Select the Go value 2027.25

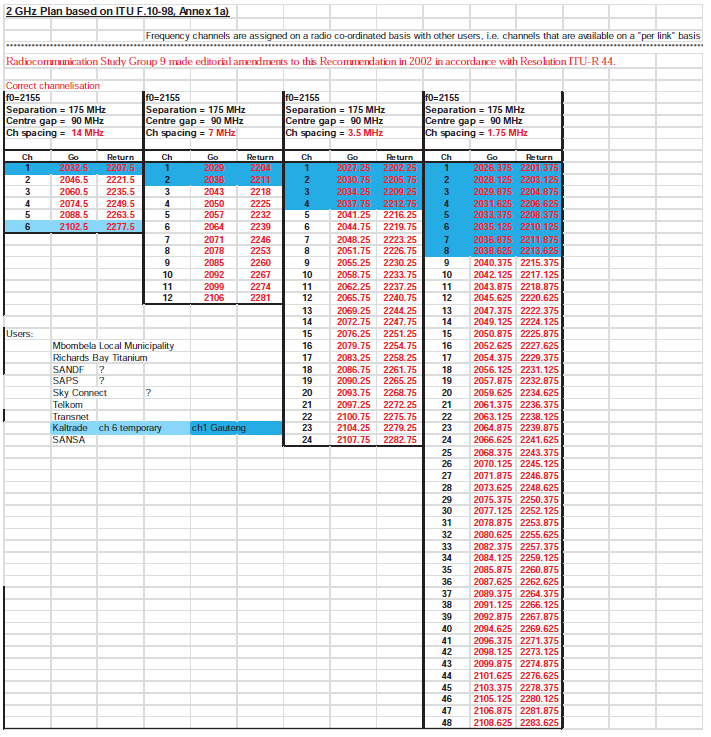[x=353, y=168]
